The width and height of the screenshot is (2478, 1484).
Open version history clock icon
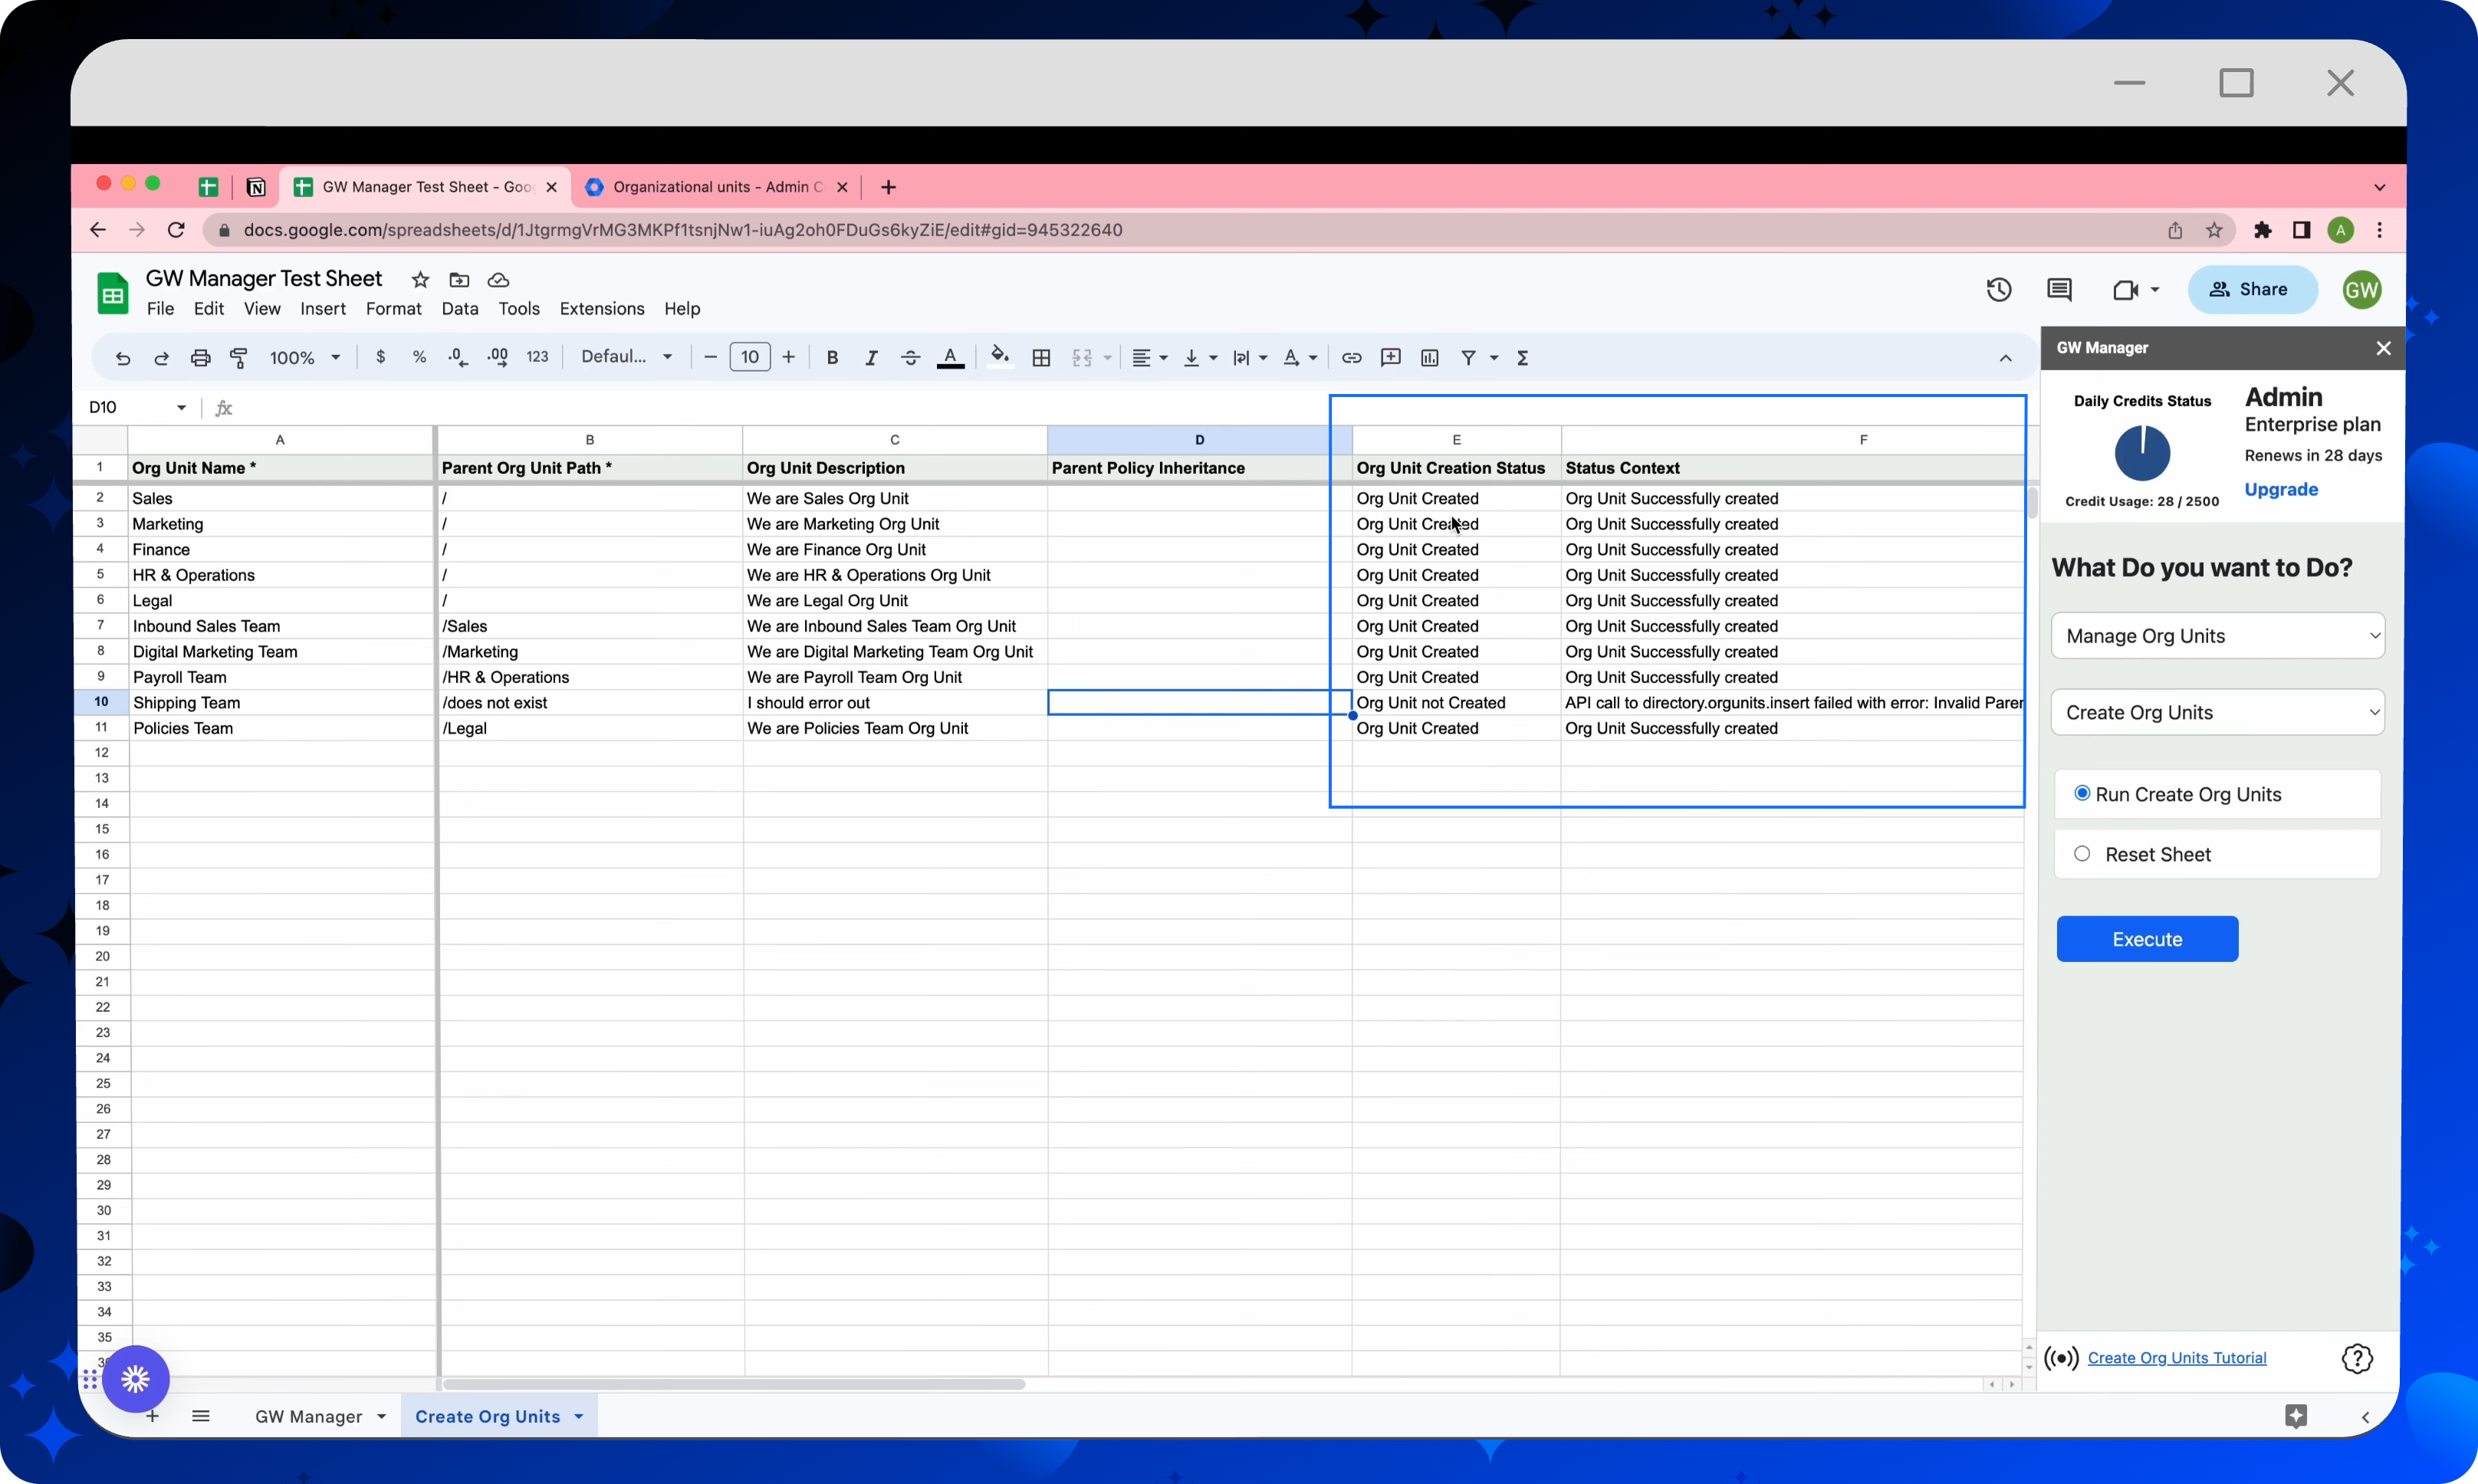(x=1998, y=290)
